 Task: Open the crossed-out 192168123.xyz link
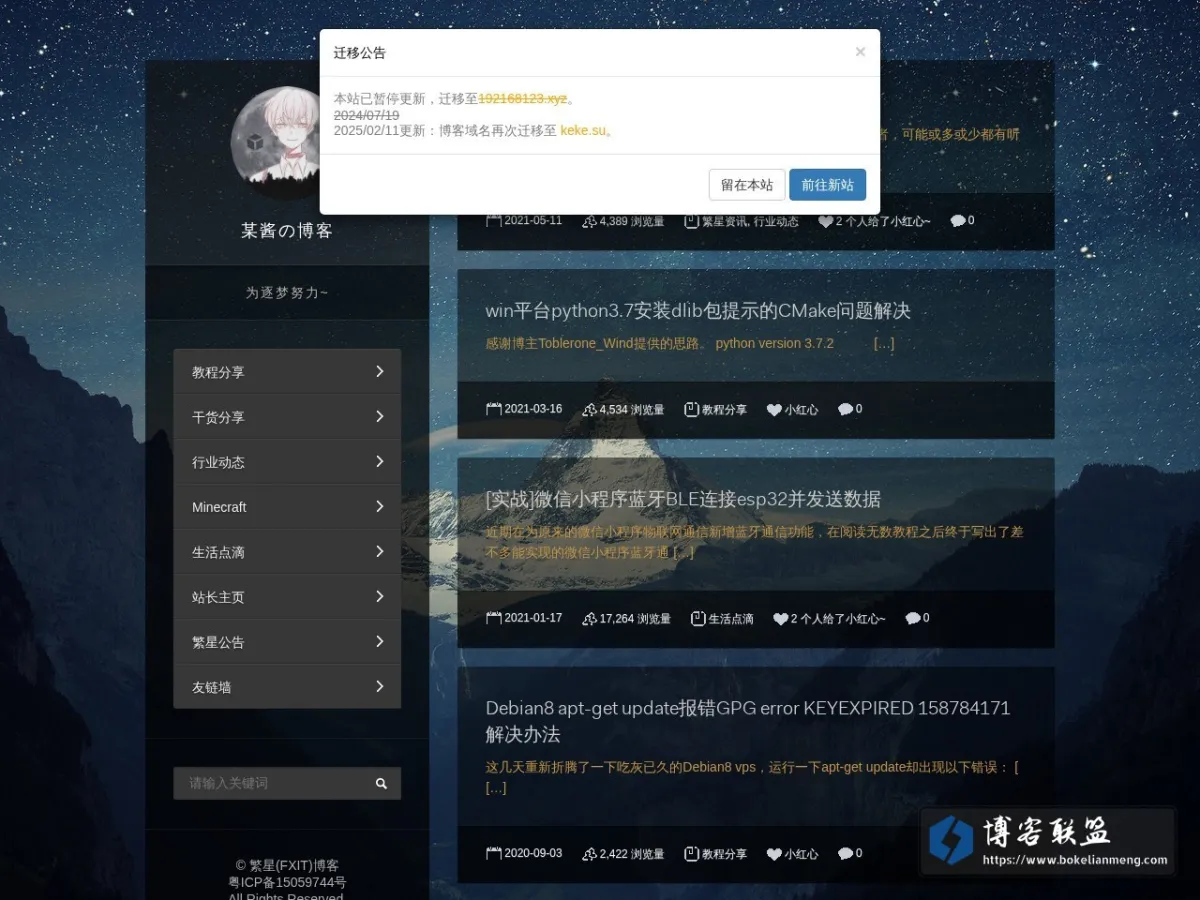click(523, 99)
